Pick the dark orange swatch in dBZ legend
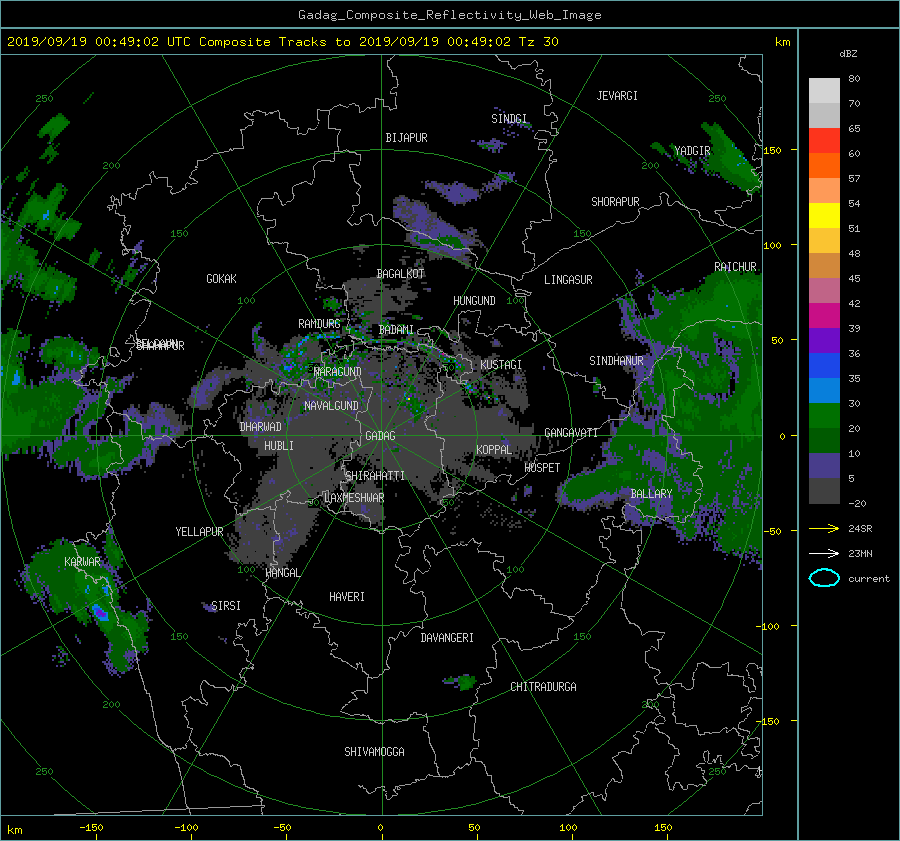The image size is (900, 841). coord(824,165)
